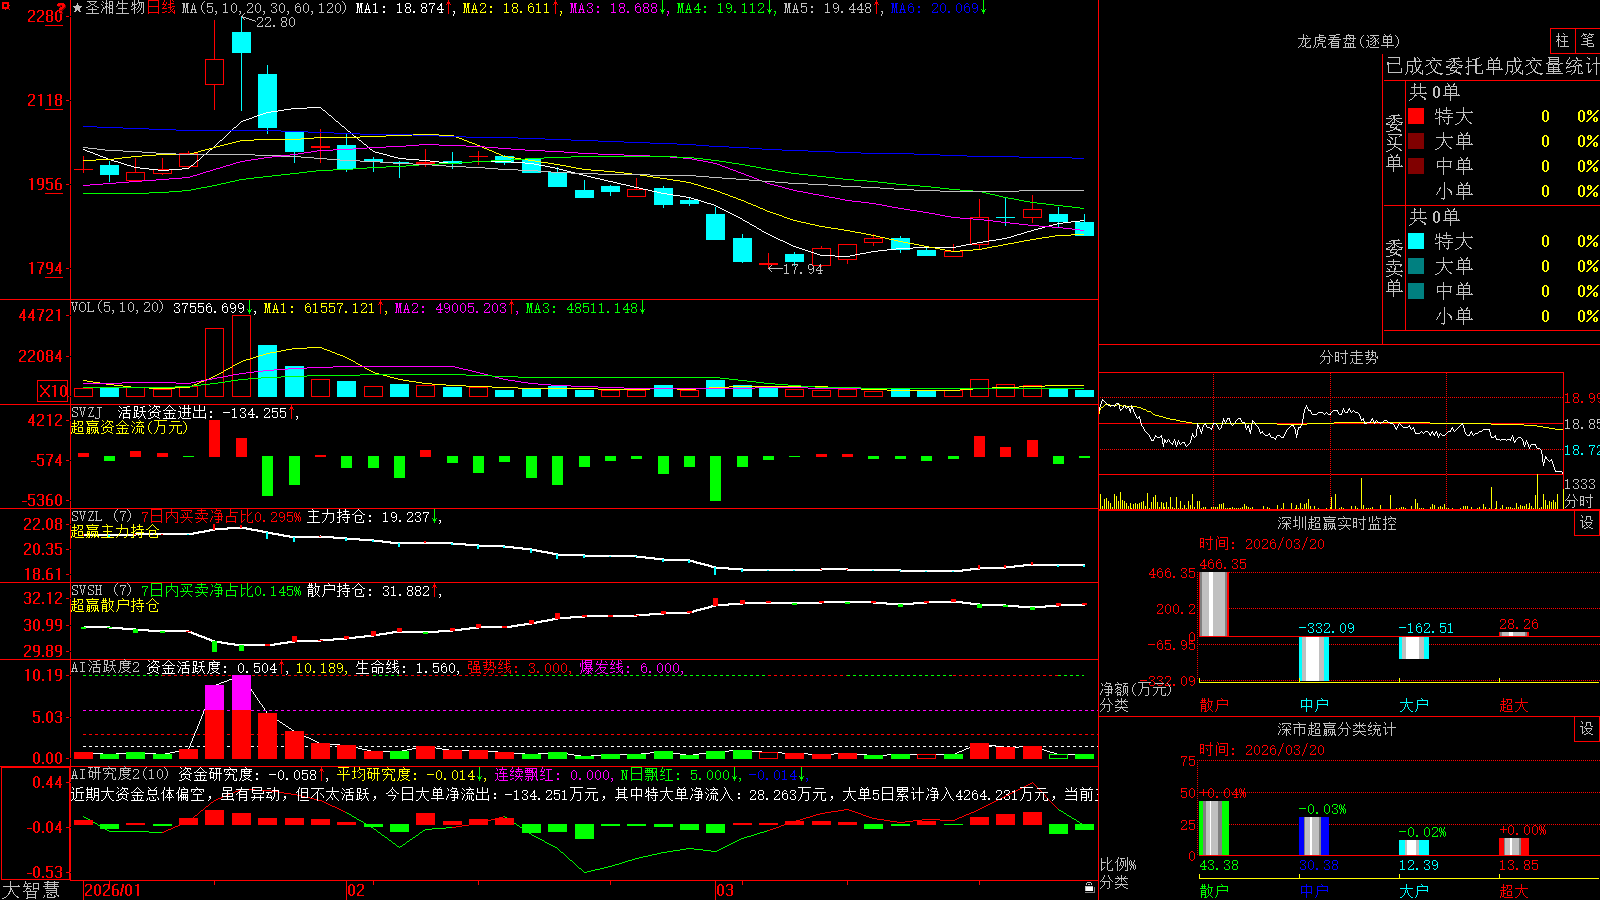Viewport: 1600px width, 900px height.
Task: Click the 时间: 2026/03/20 in 实时监控
Action: 1262,544
